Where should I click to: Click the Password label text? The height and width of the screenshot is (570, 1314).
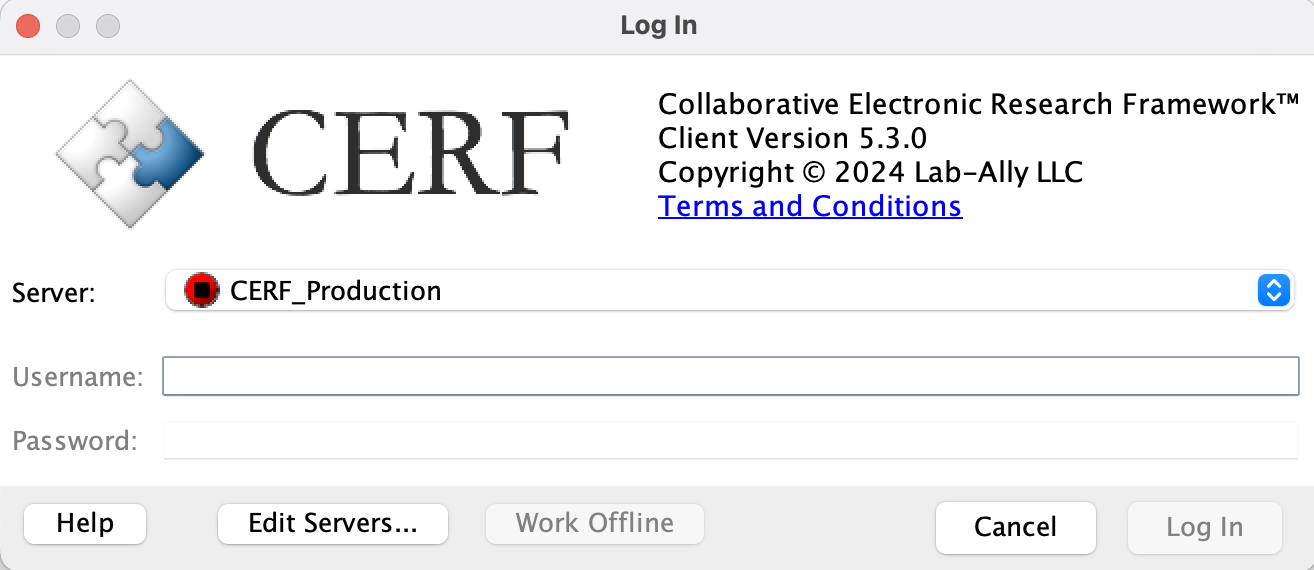coord(75,441)
